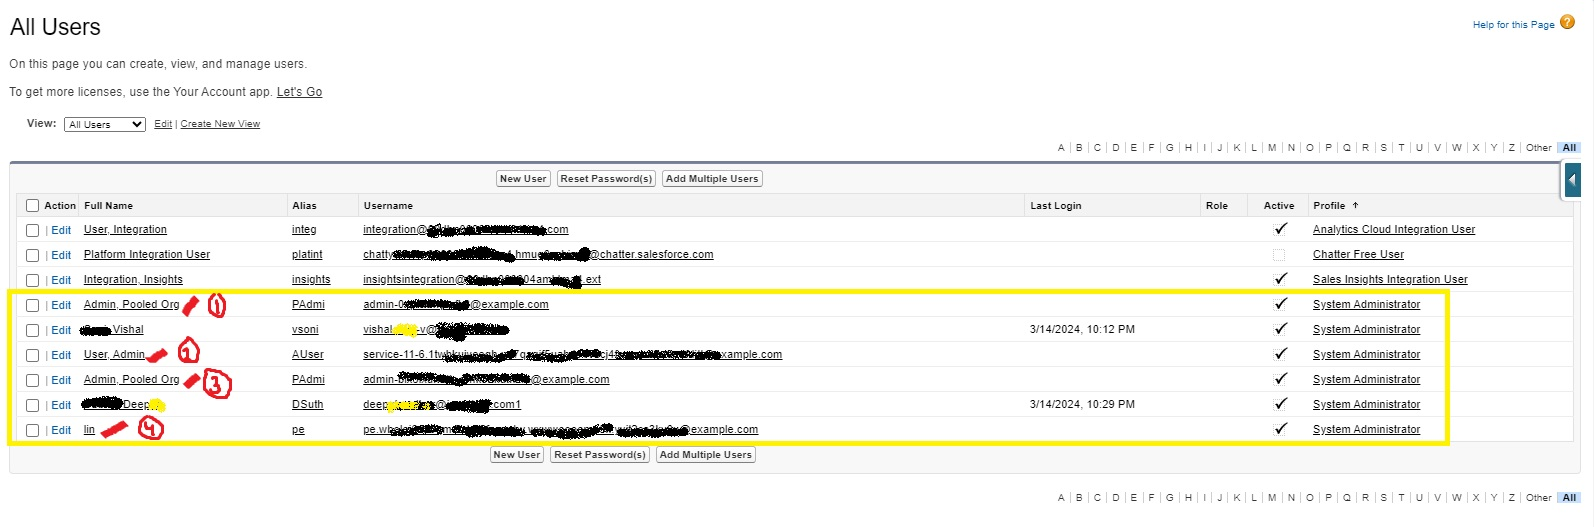Image resolution: width=1594 pixels, height=527 pixels.
Task: Click New User button below the table
Action: click(x=517, y=455)
